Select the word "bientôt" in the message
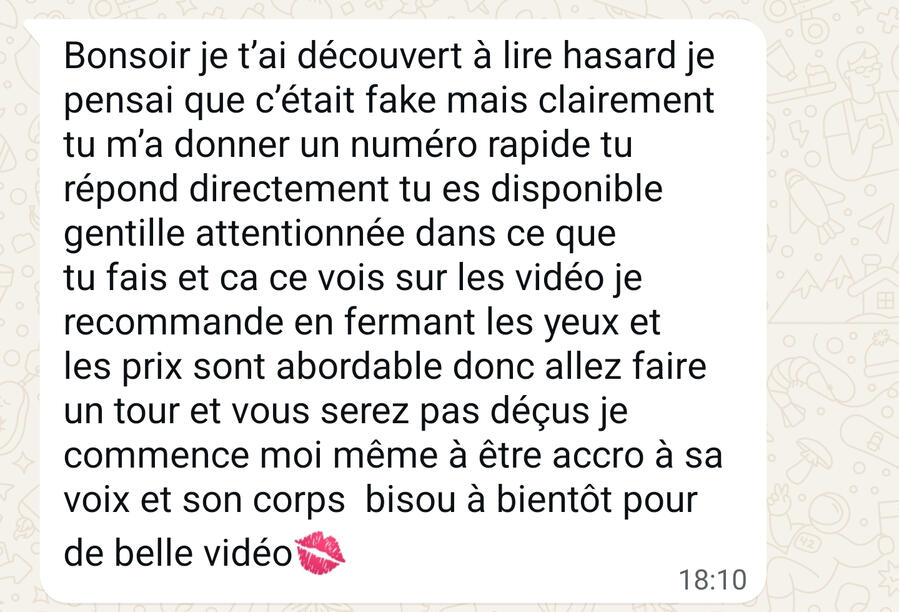 [554, 501]
